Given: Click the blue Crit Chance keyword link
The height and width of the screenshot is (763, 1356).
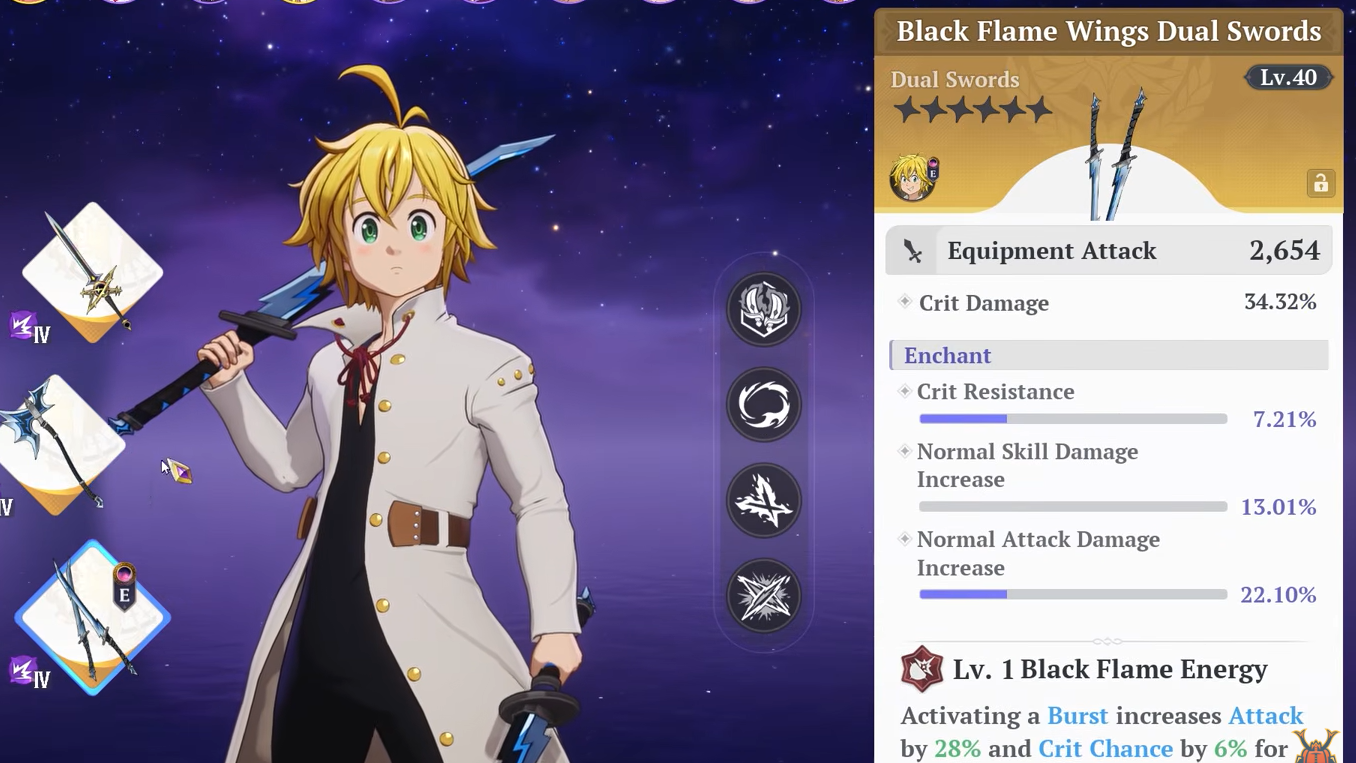Looking at the screenshot, I should point(1105,748).
